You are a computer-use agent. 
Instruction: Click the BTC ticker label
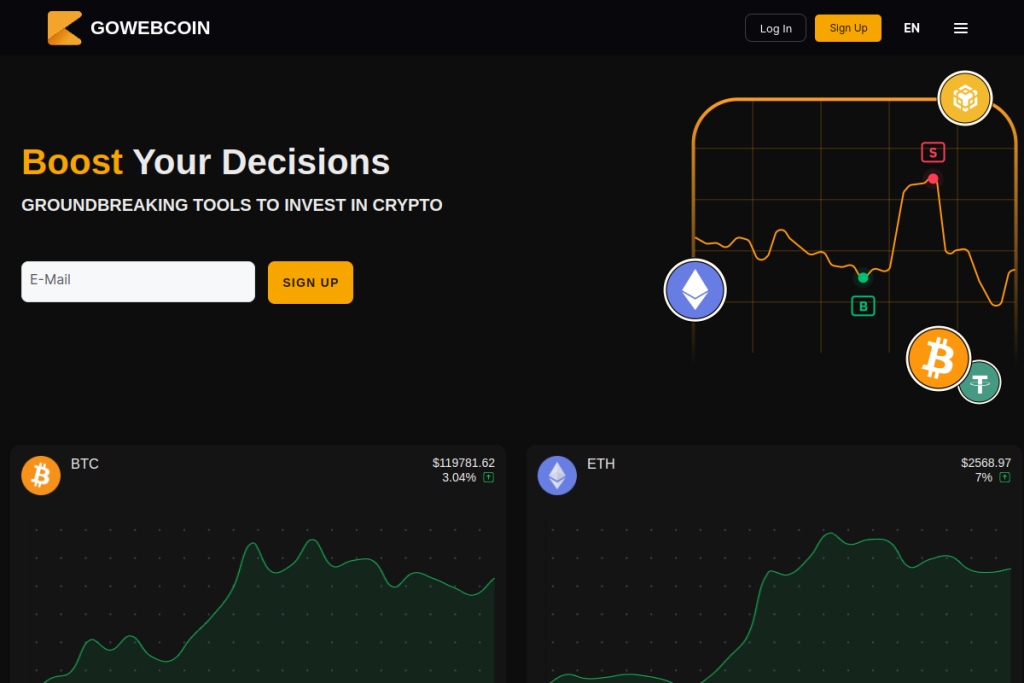[x=85, y=464]
